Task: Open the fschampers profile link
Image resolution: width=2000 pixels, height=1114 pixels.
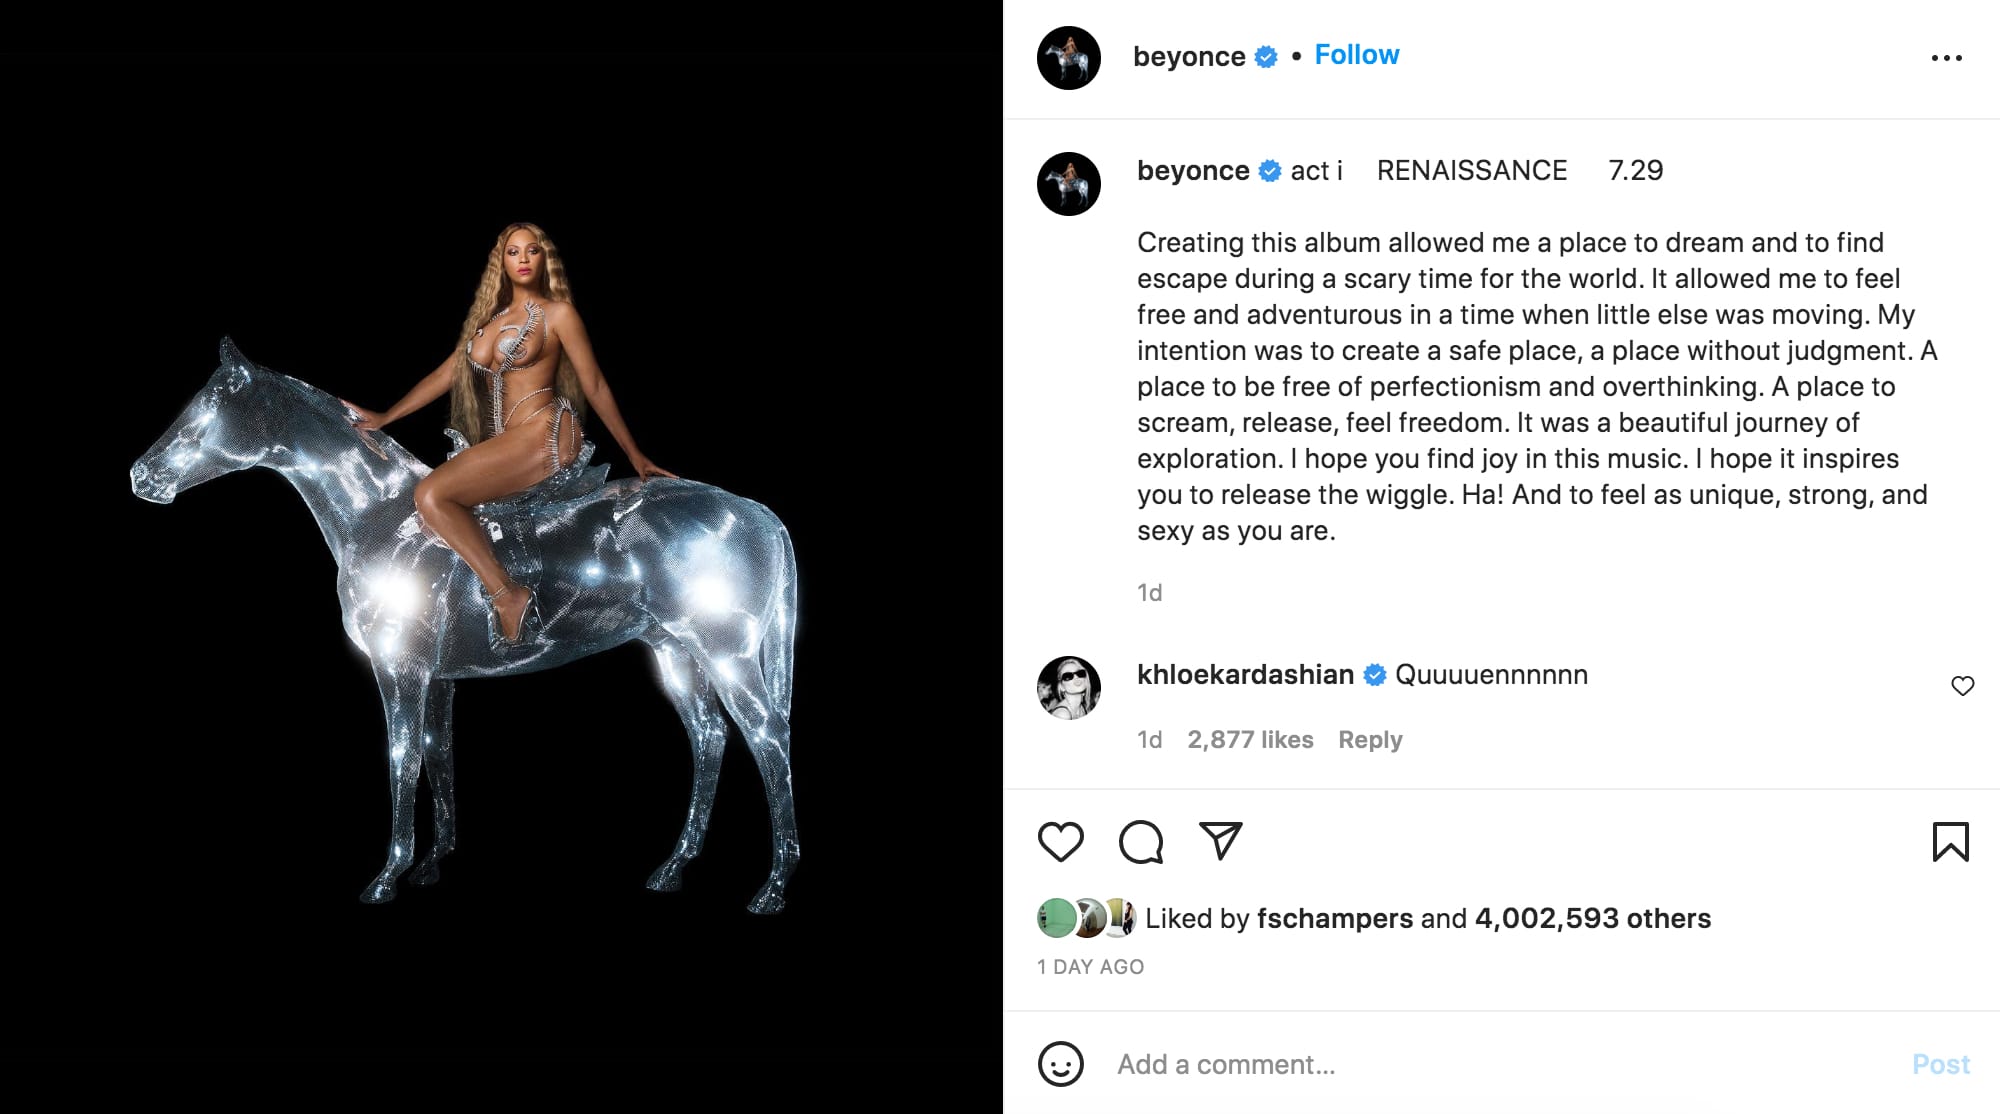Action: click(1334, 918)
